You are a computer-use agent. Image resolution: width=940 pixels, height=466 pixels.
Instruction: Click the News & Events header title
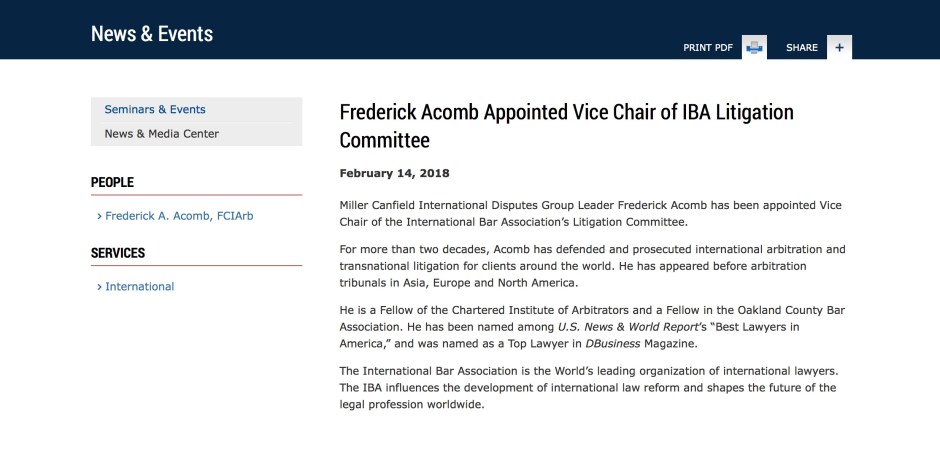pos(152,34)
